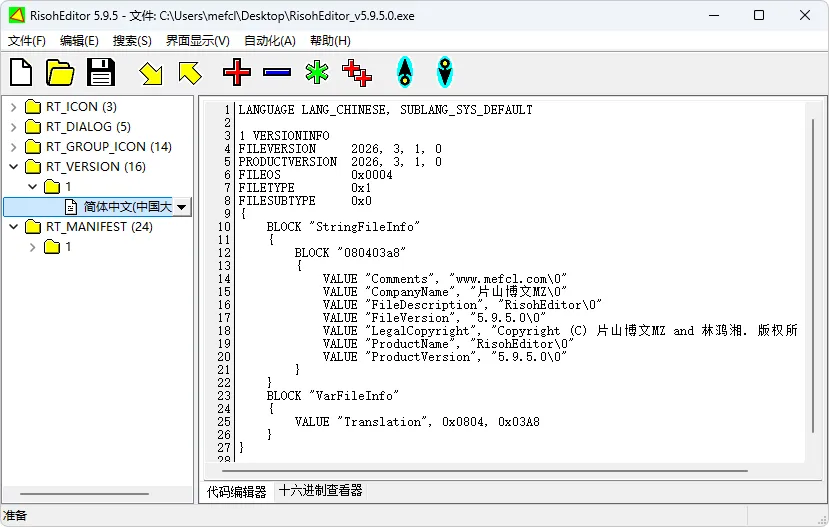Open the 界面显示(V) menu
Screen dimensions: 829x527
point(197,41)
